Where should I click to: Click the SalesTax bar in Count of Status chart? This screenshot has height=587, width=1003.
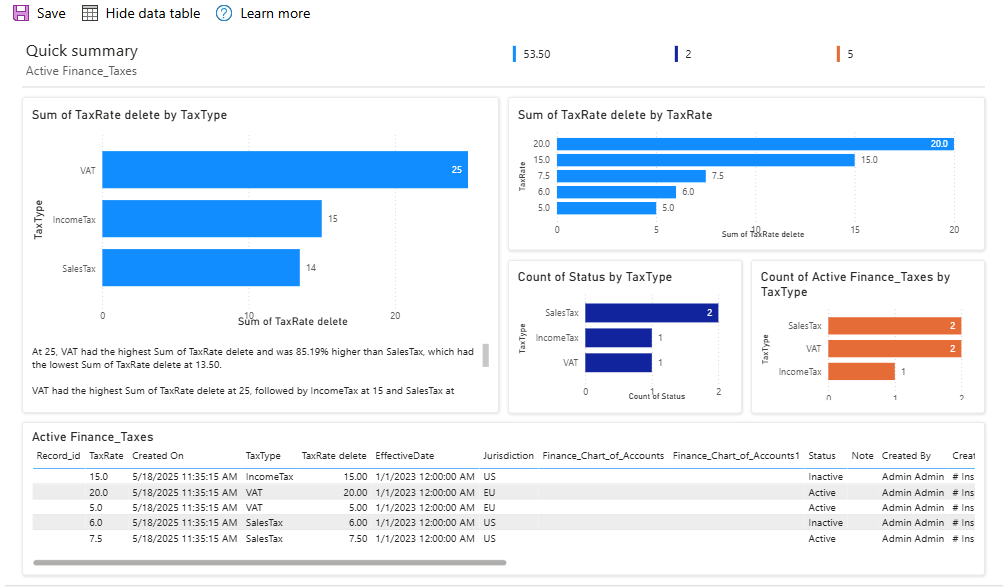click(x=650, y=313)
